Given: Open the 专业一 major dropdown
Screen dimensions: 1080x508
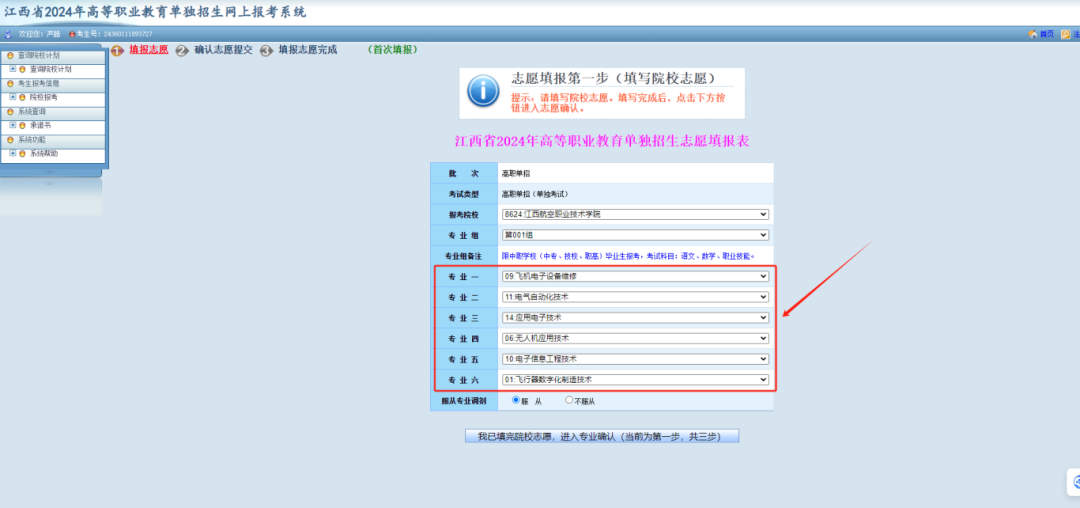Looking at the screenshot, I should [635, 276].
